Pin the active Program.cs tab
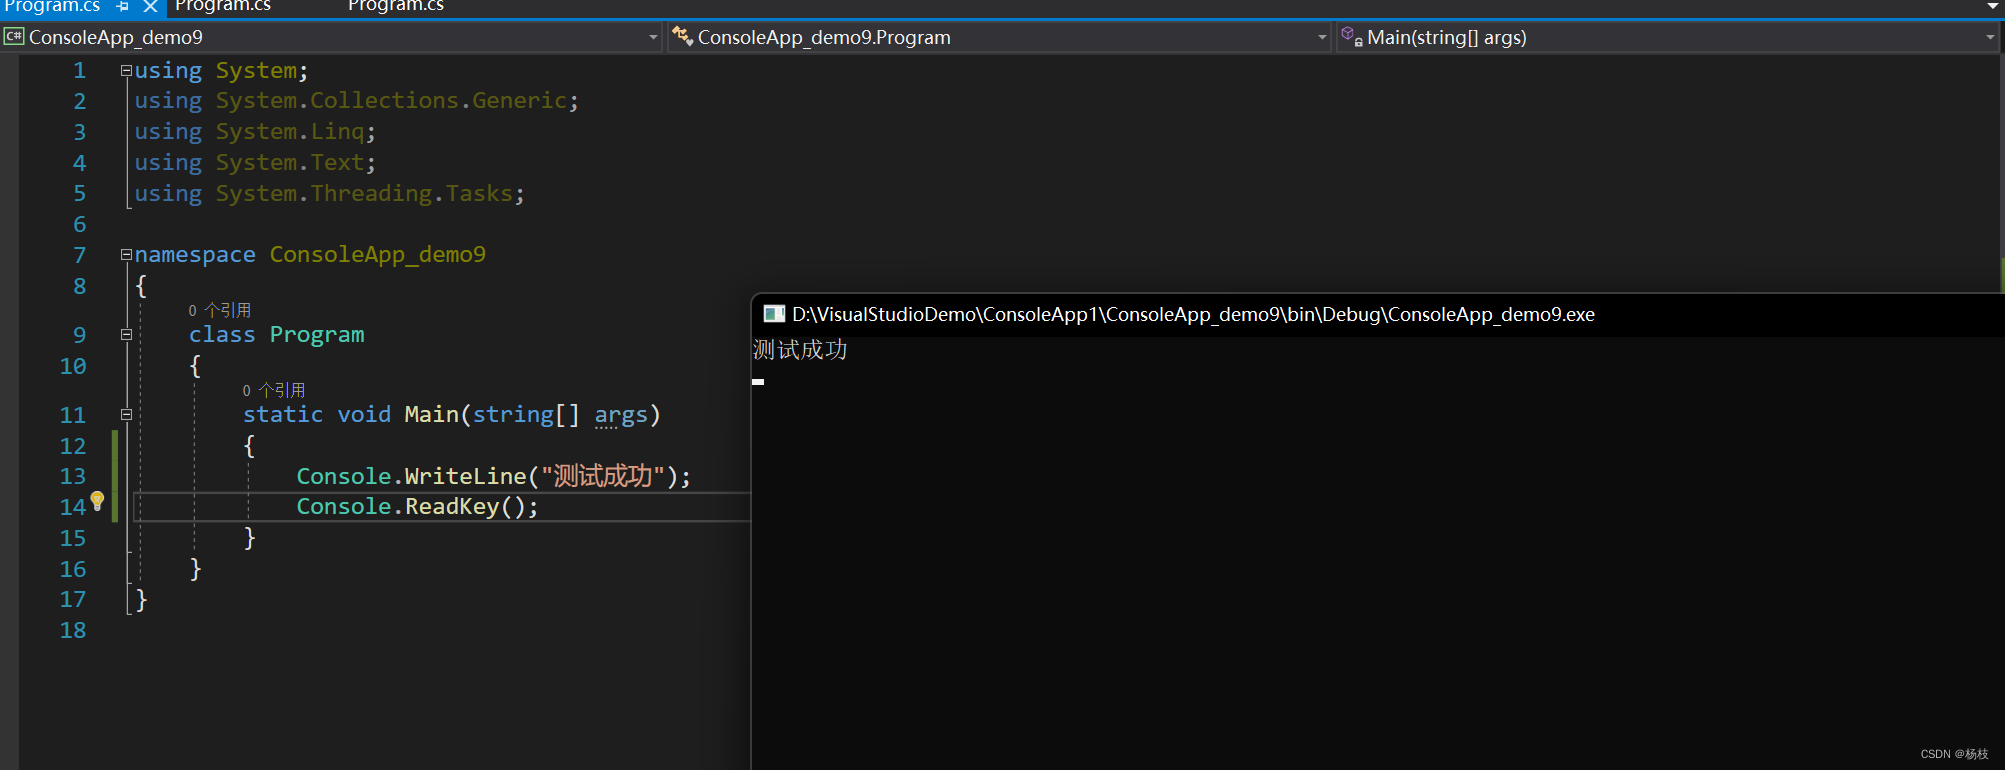2005x770 pixels. [x=123, y=6]
